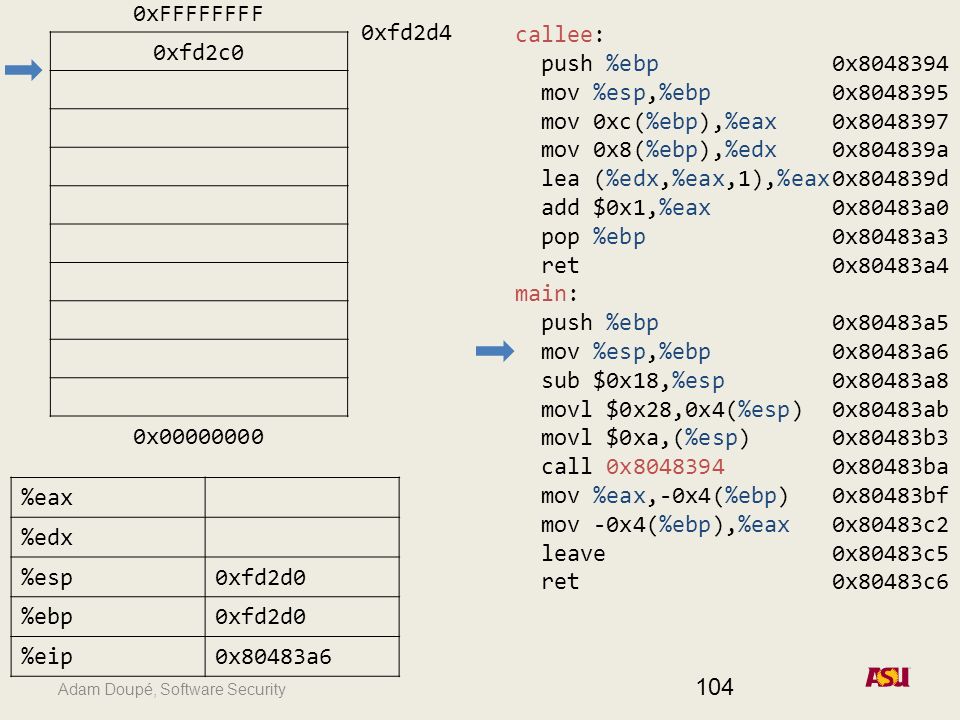Click the add $0x1,%eax instruction

[x=626, y=208]
